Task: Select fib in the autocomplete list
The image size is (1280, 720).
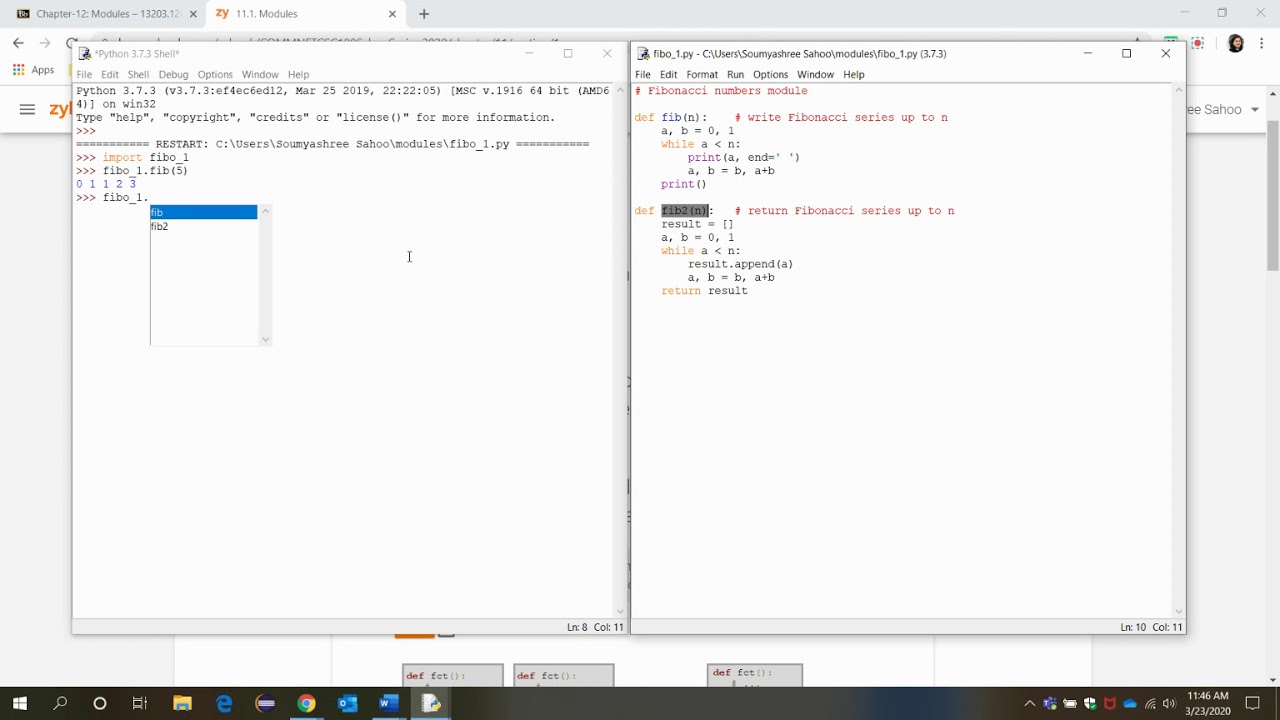Action: click(x=203, y=212)
